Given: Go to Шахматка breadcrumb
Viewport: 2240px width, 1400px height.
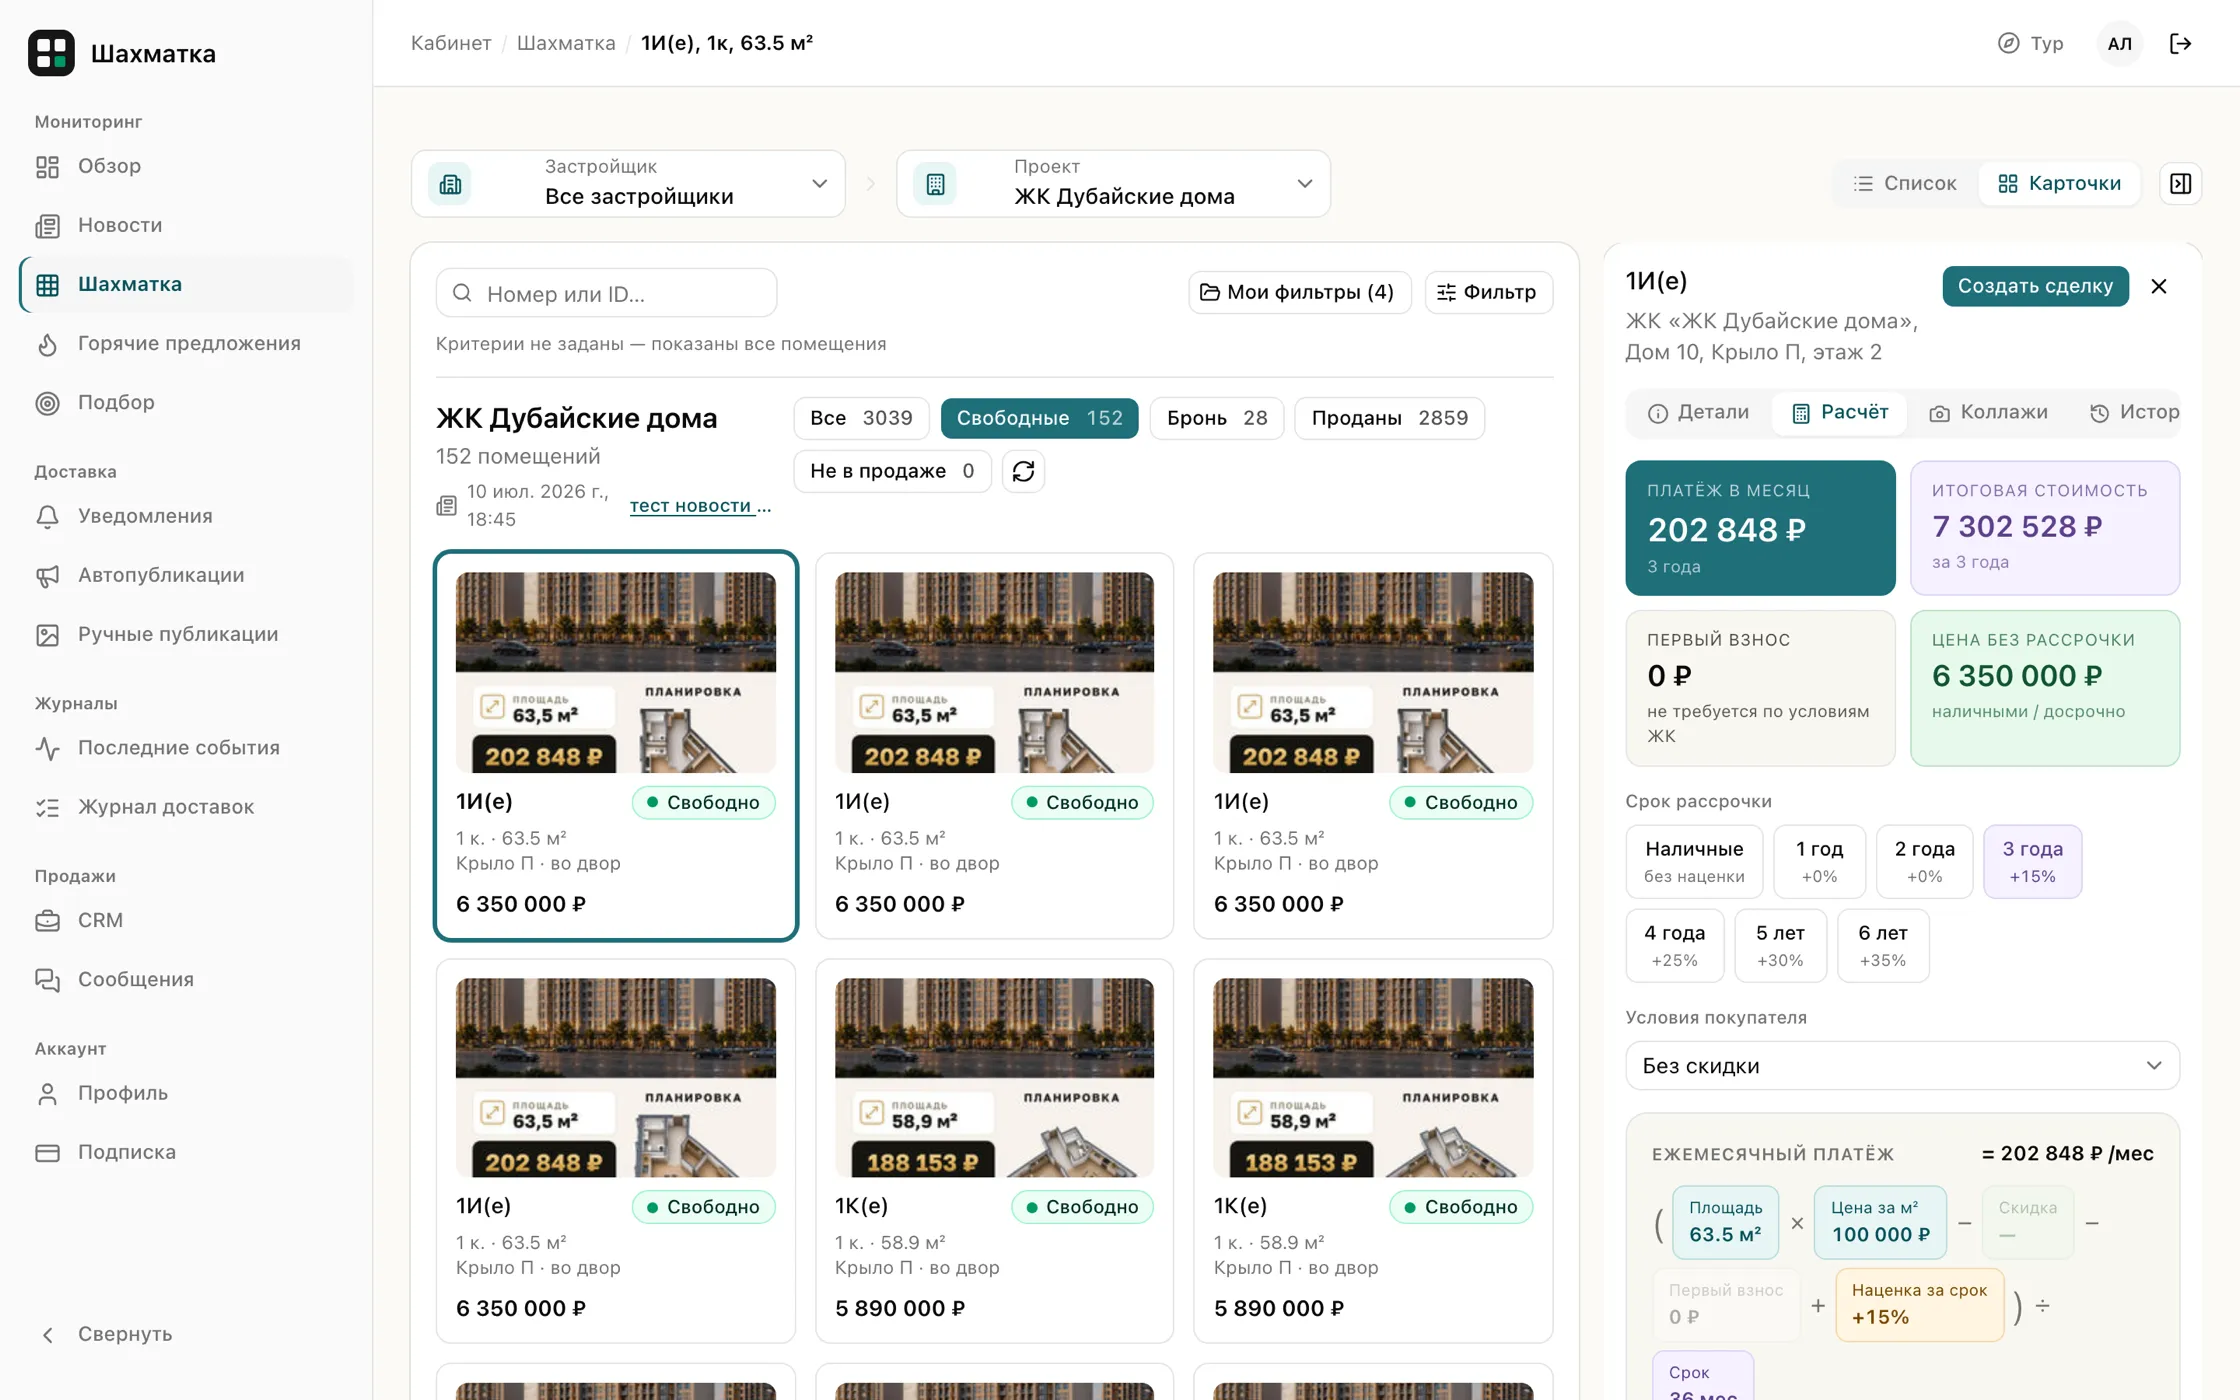Looking at the screenshot, I should (x=566, y=43).
